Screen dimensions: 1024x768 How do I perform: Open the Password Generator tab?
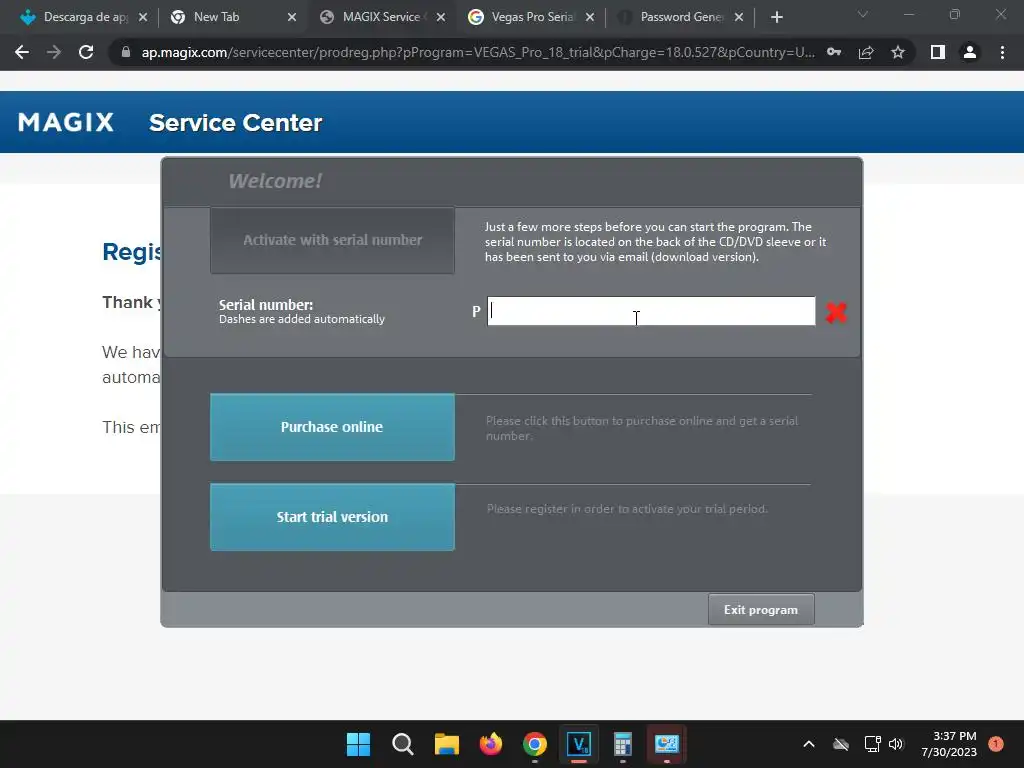681,17
